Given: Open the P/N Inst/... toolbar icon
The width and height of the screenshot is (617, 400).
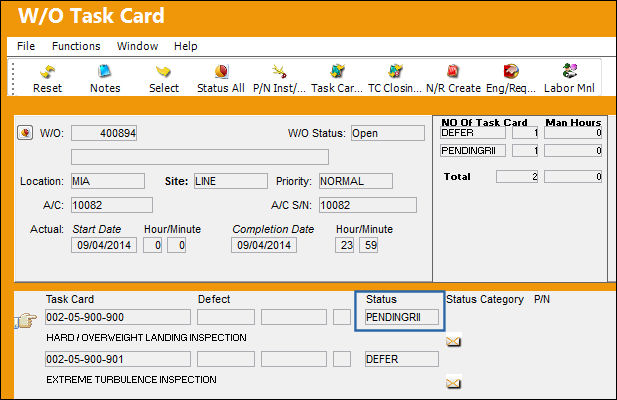Looking at the screenshot, I should 279,72.
